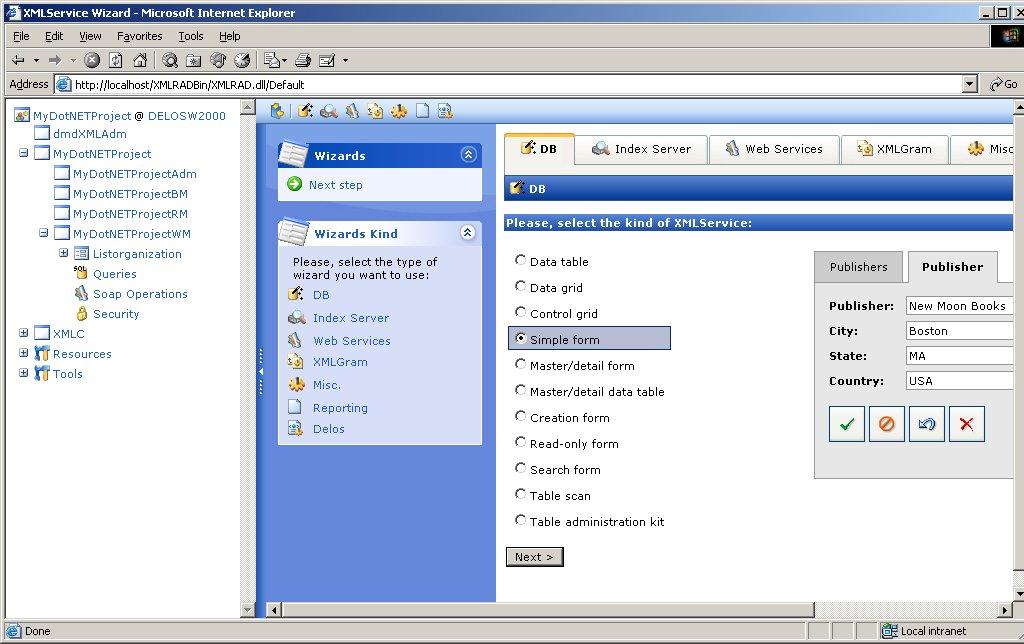
Task: Switch to the Web Services tab
Action: click(x=773, y=149)
